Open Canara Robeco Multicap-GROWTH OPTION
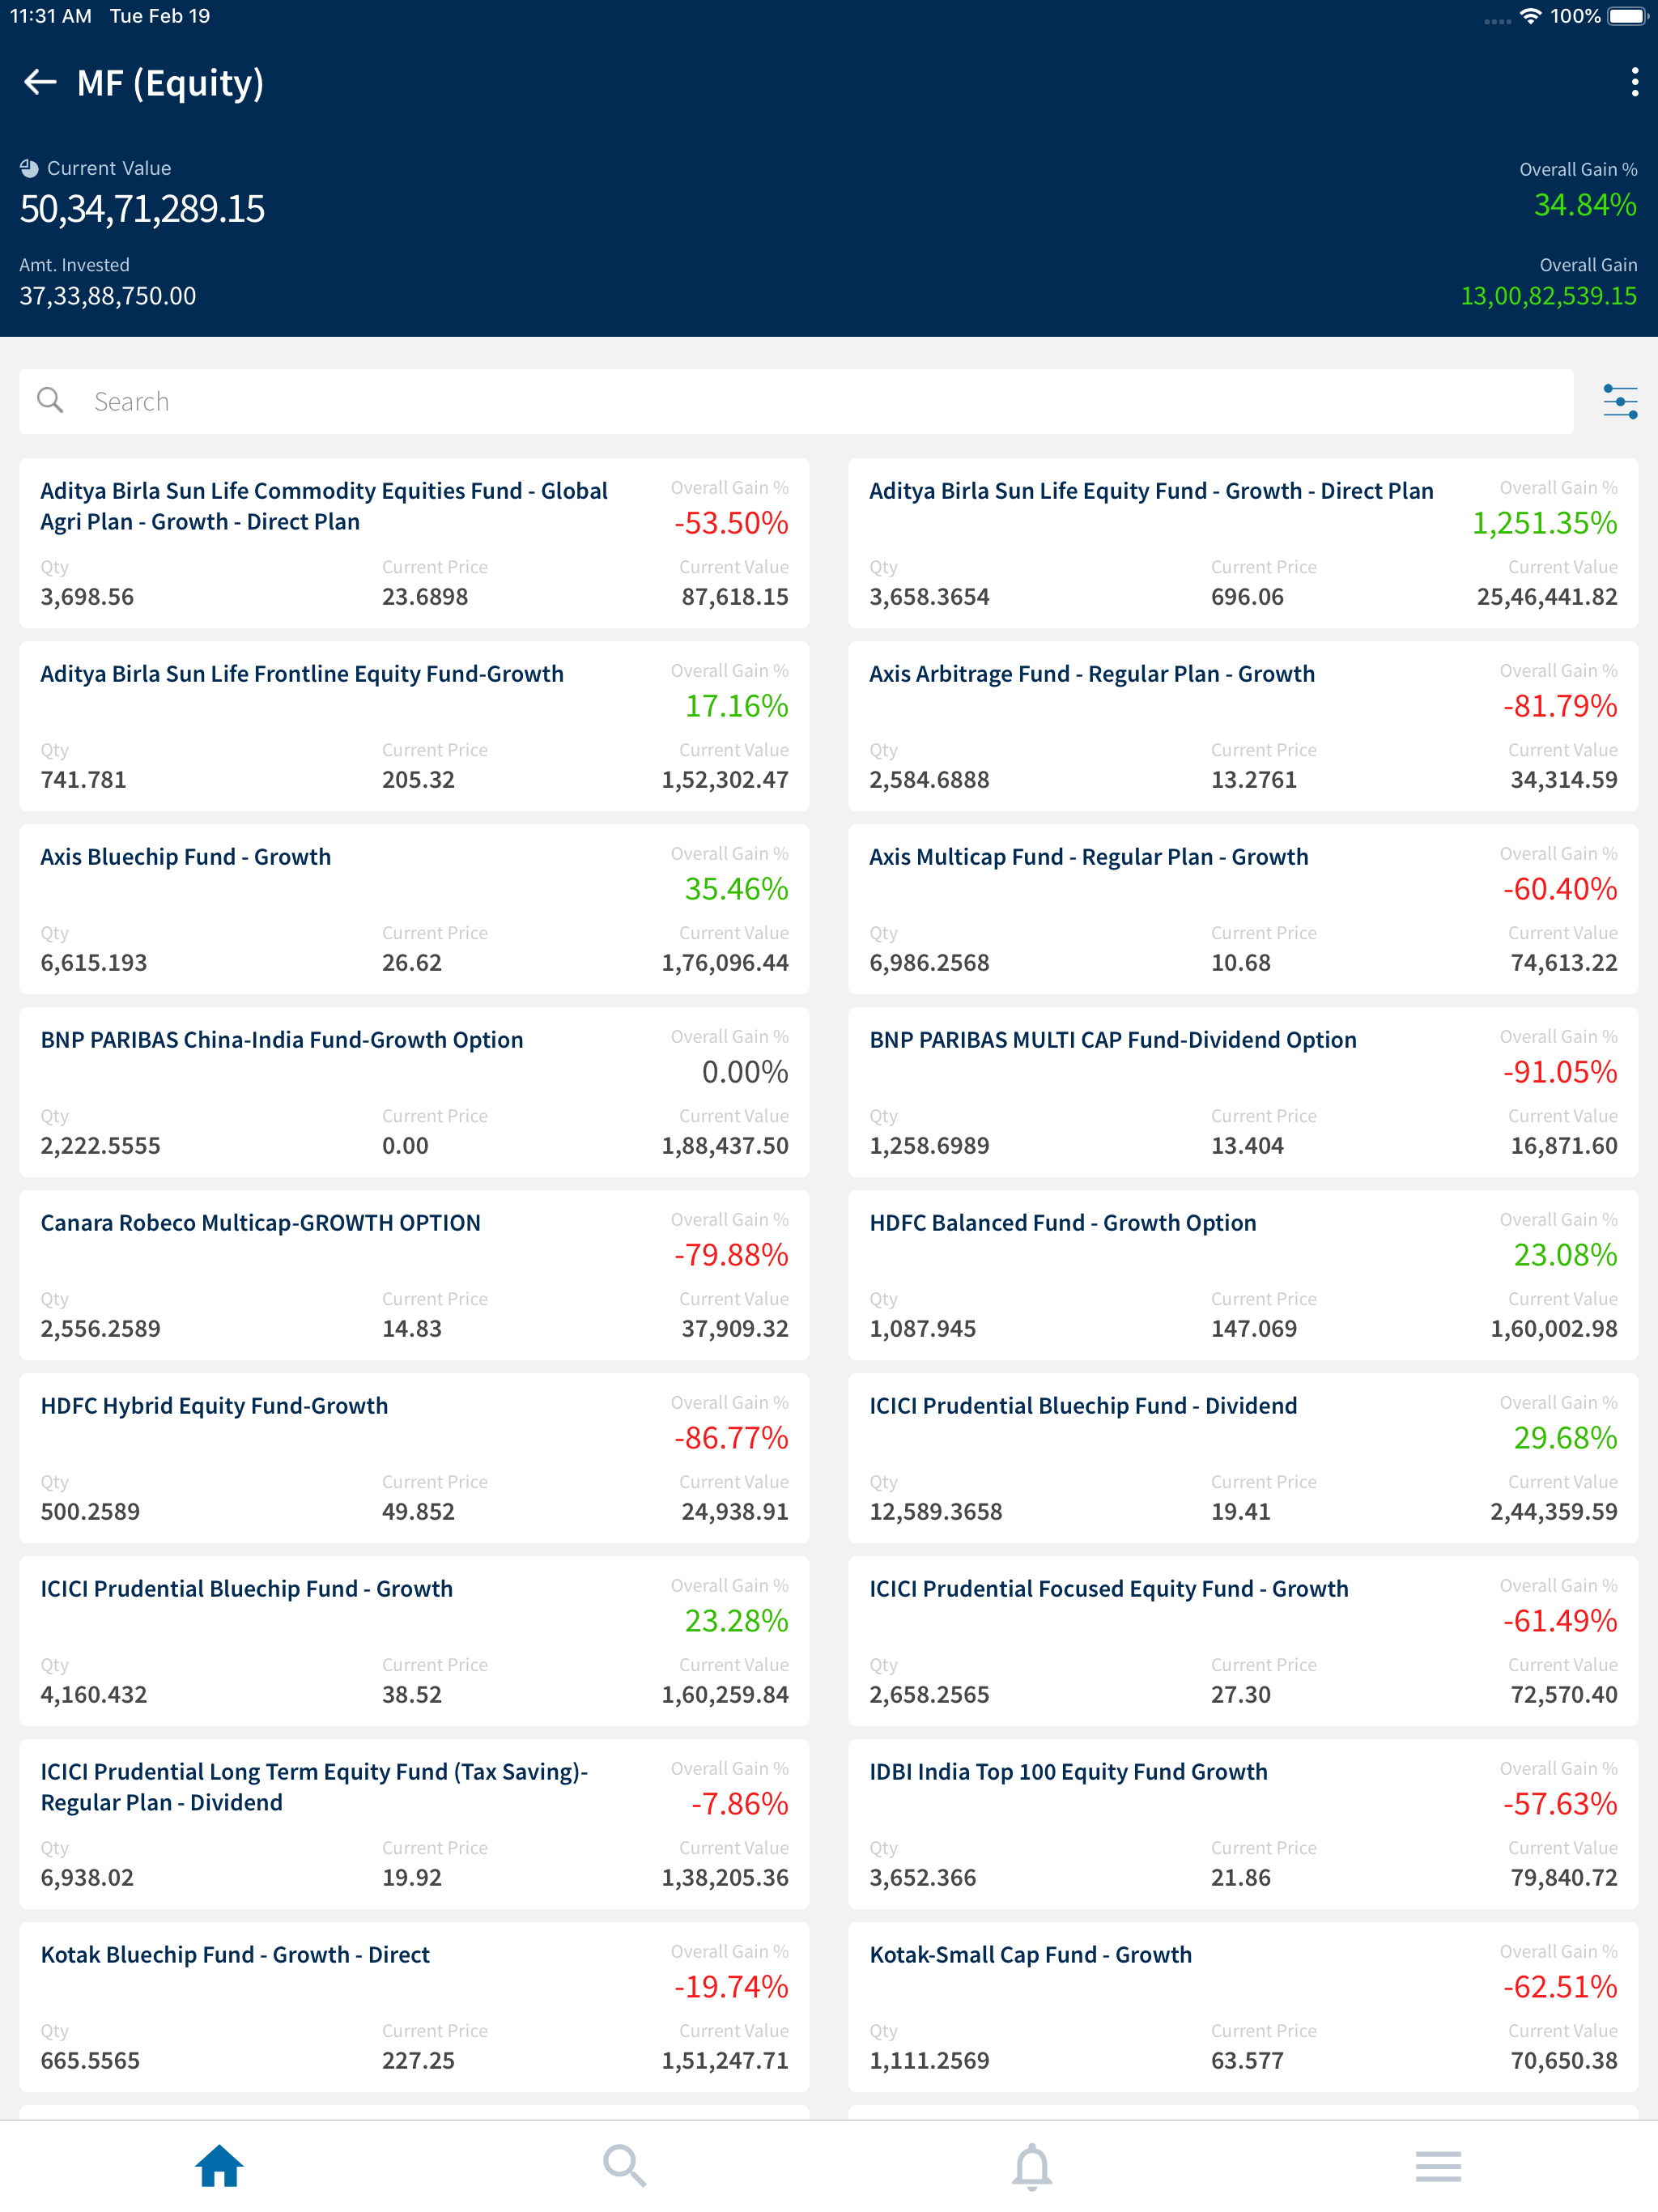Viewport: 1658px width, 2212px height. pyautogui.click(x=414, y=1275)
